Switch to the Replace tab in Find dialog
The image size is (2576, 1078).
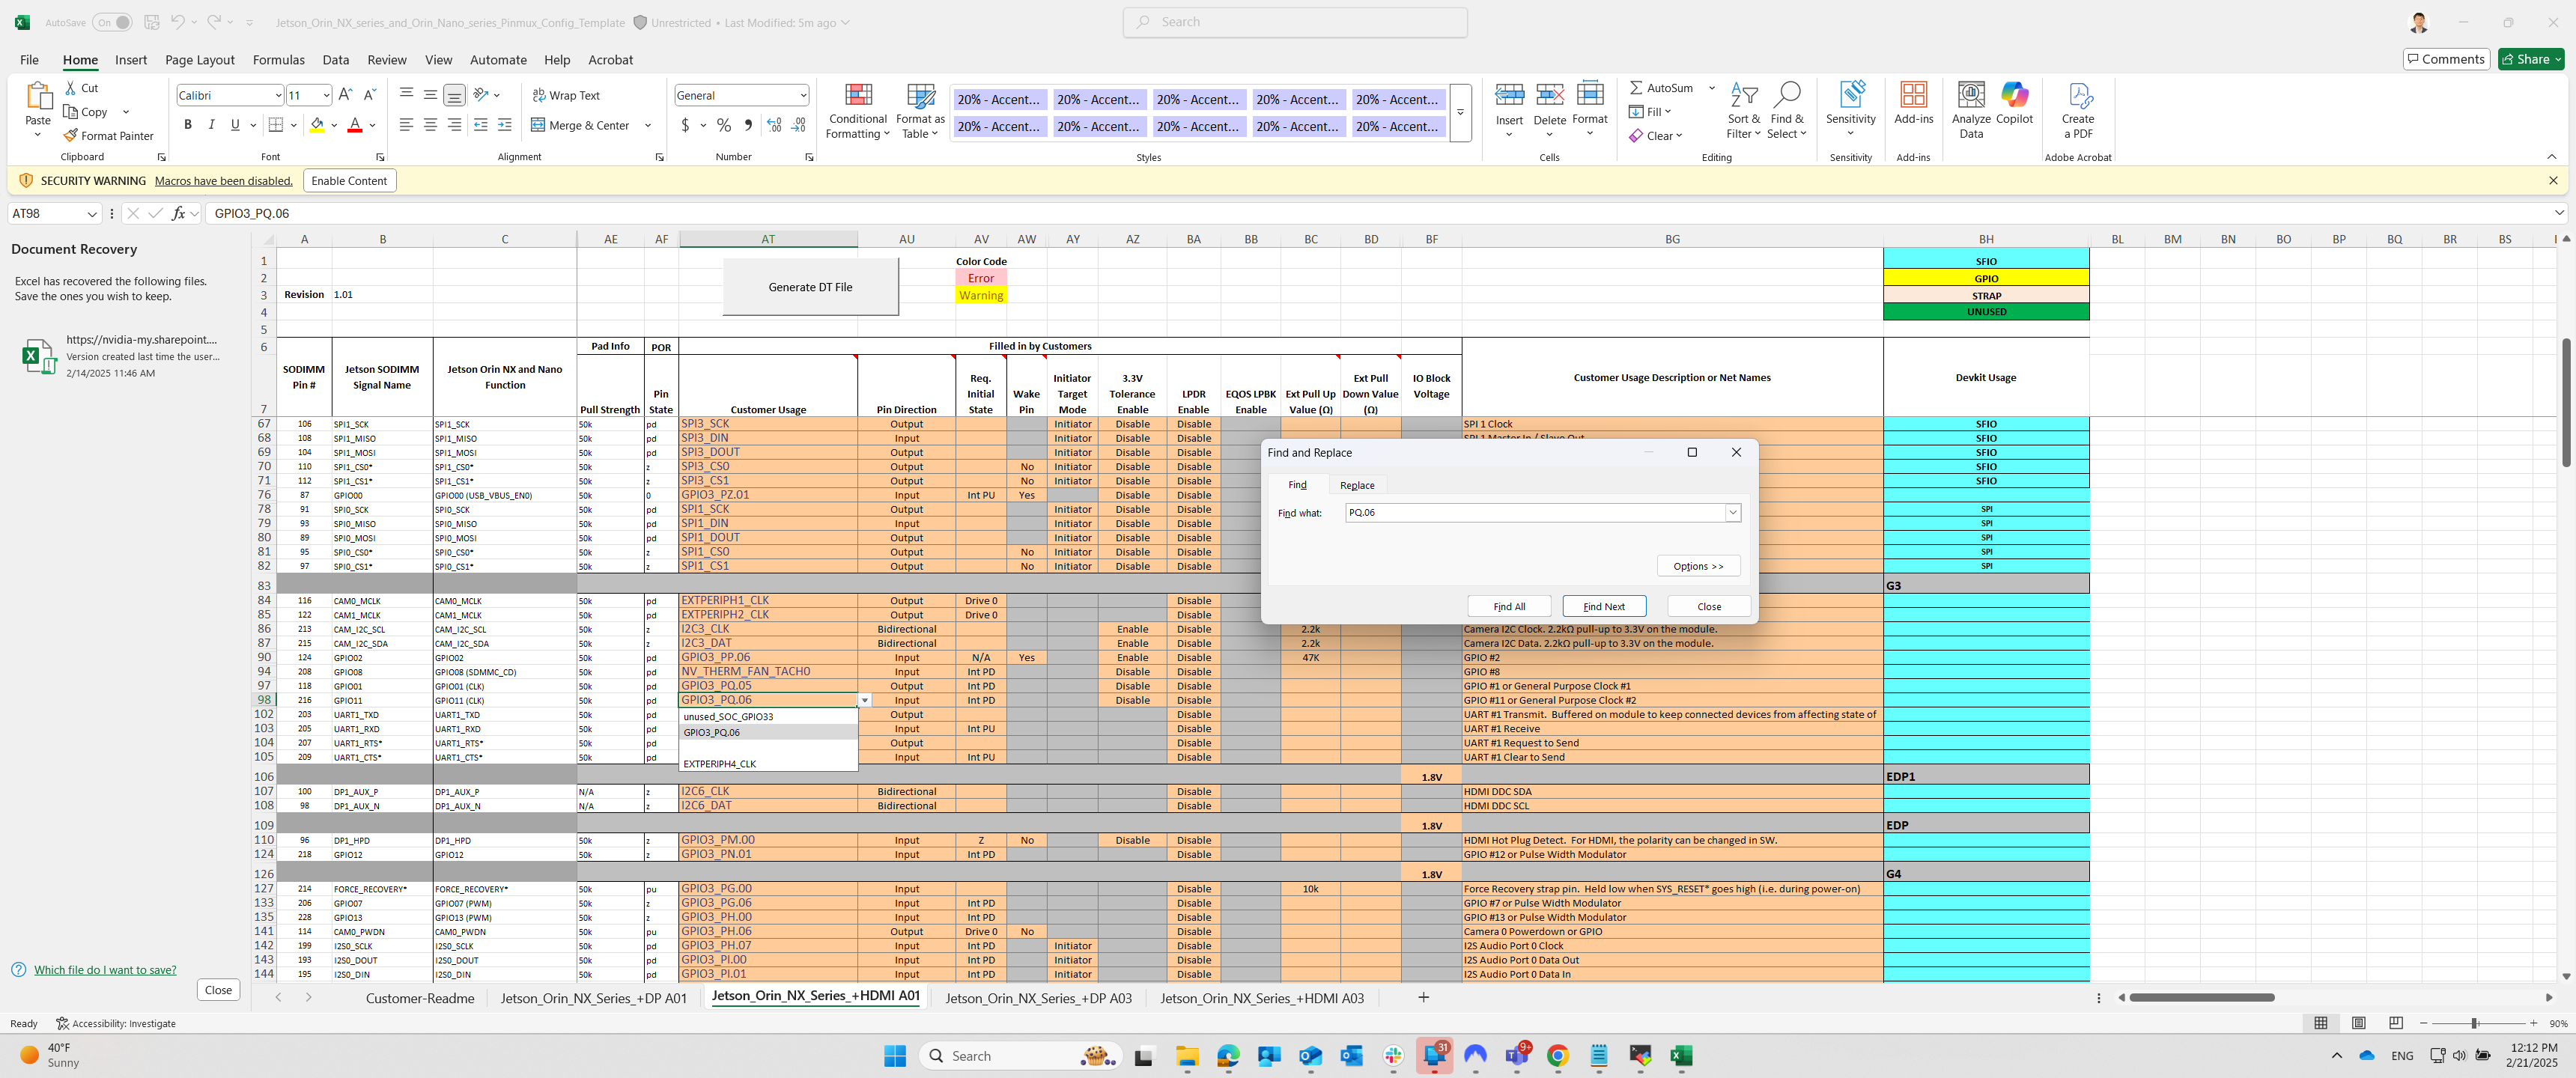pos(1357,485)
